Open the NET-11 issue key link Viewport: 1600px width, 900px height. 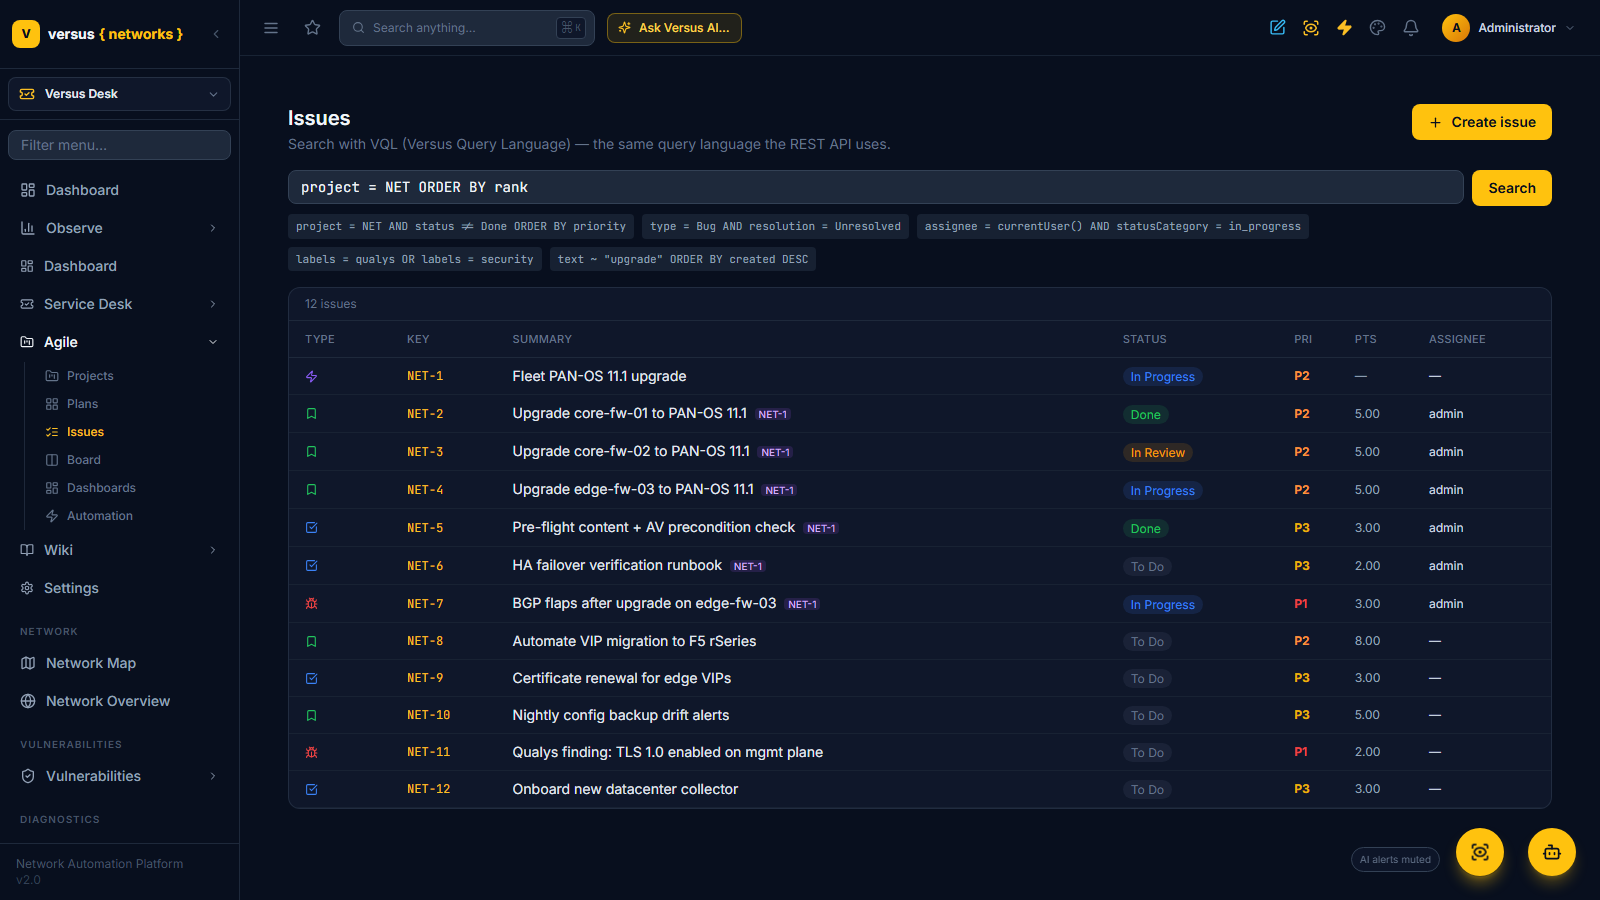[x=428, y=752]
